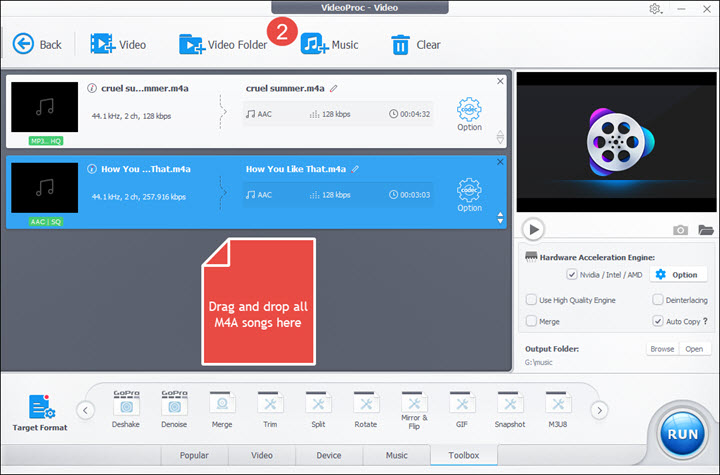Click the 00:04:32 duration of cruel summer
Viewport: 720px width, 475px height.
[410, 114]
